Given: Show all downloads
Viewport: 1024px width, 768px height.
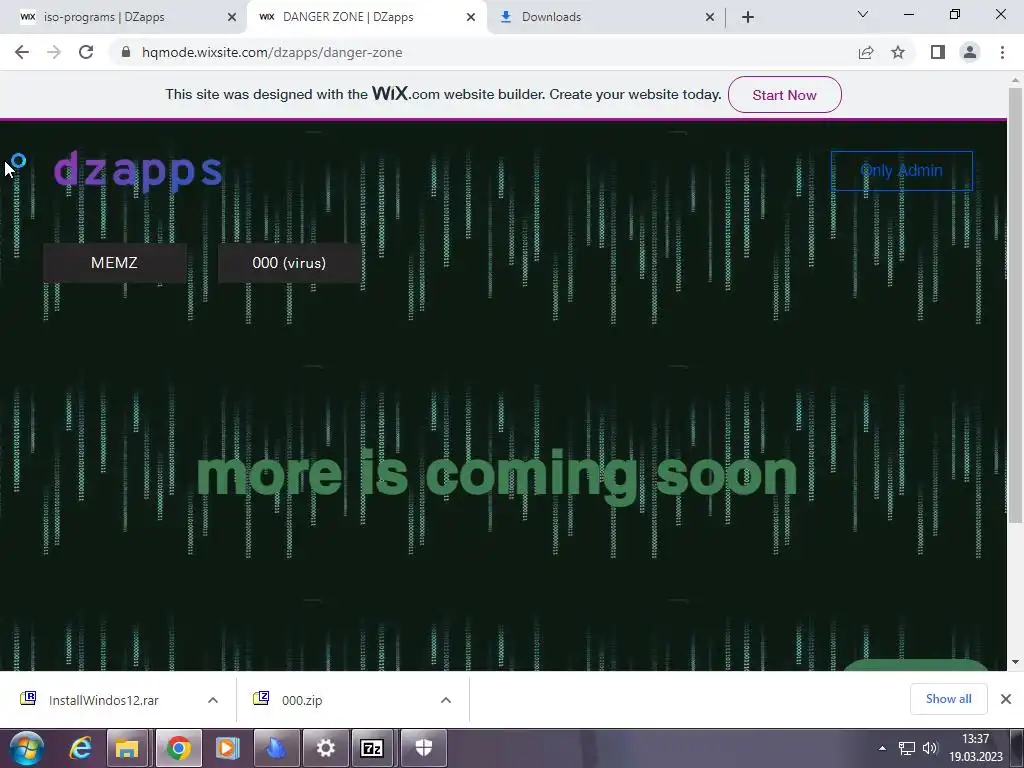Looking at the screenshot, I should pos(948,699).
